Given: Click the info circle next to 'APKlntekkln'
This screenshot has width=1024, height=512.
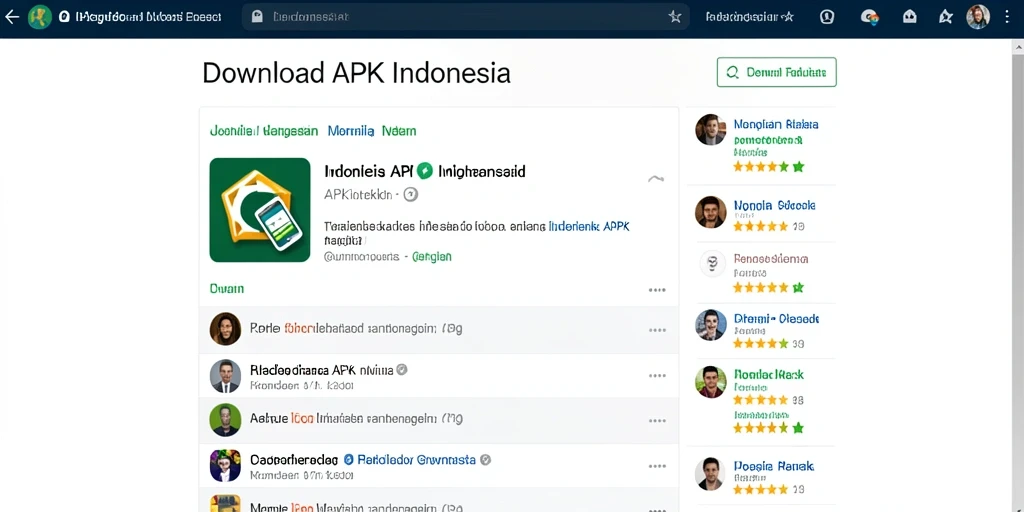Looking at the screenshot, I should click(411, 194).
